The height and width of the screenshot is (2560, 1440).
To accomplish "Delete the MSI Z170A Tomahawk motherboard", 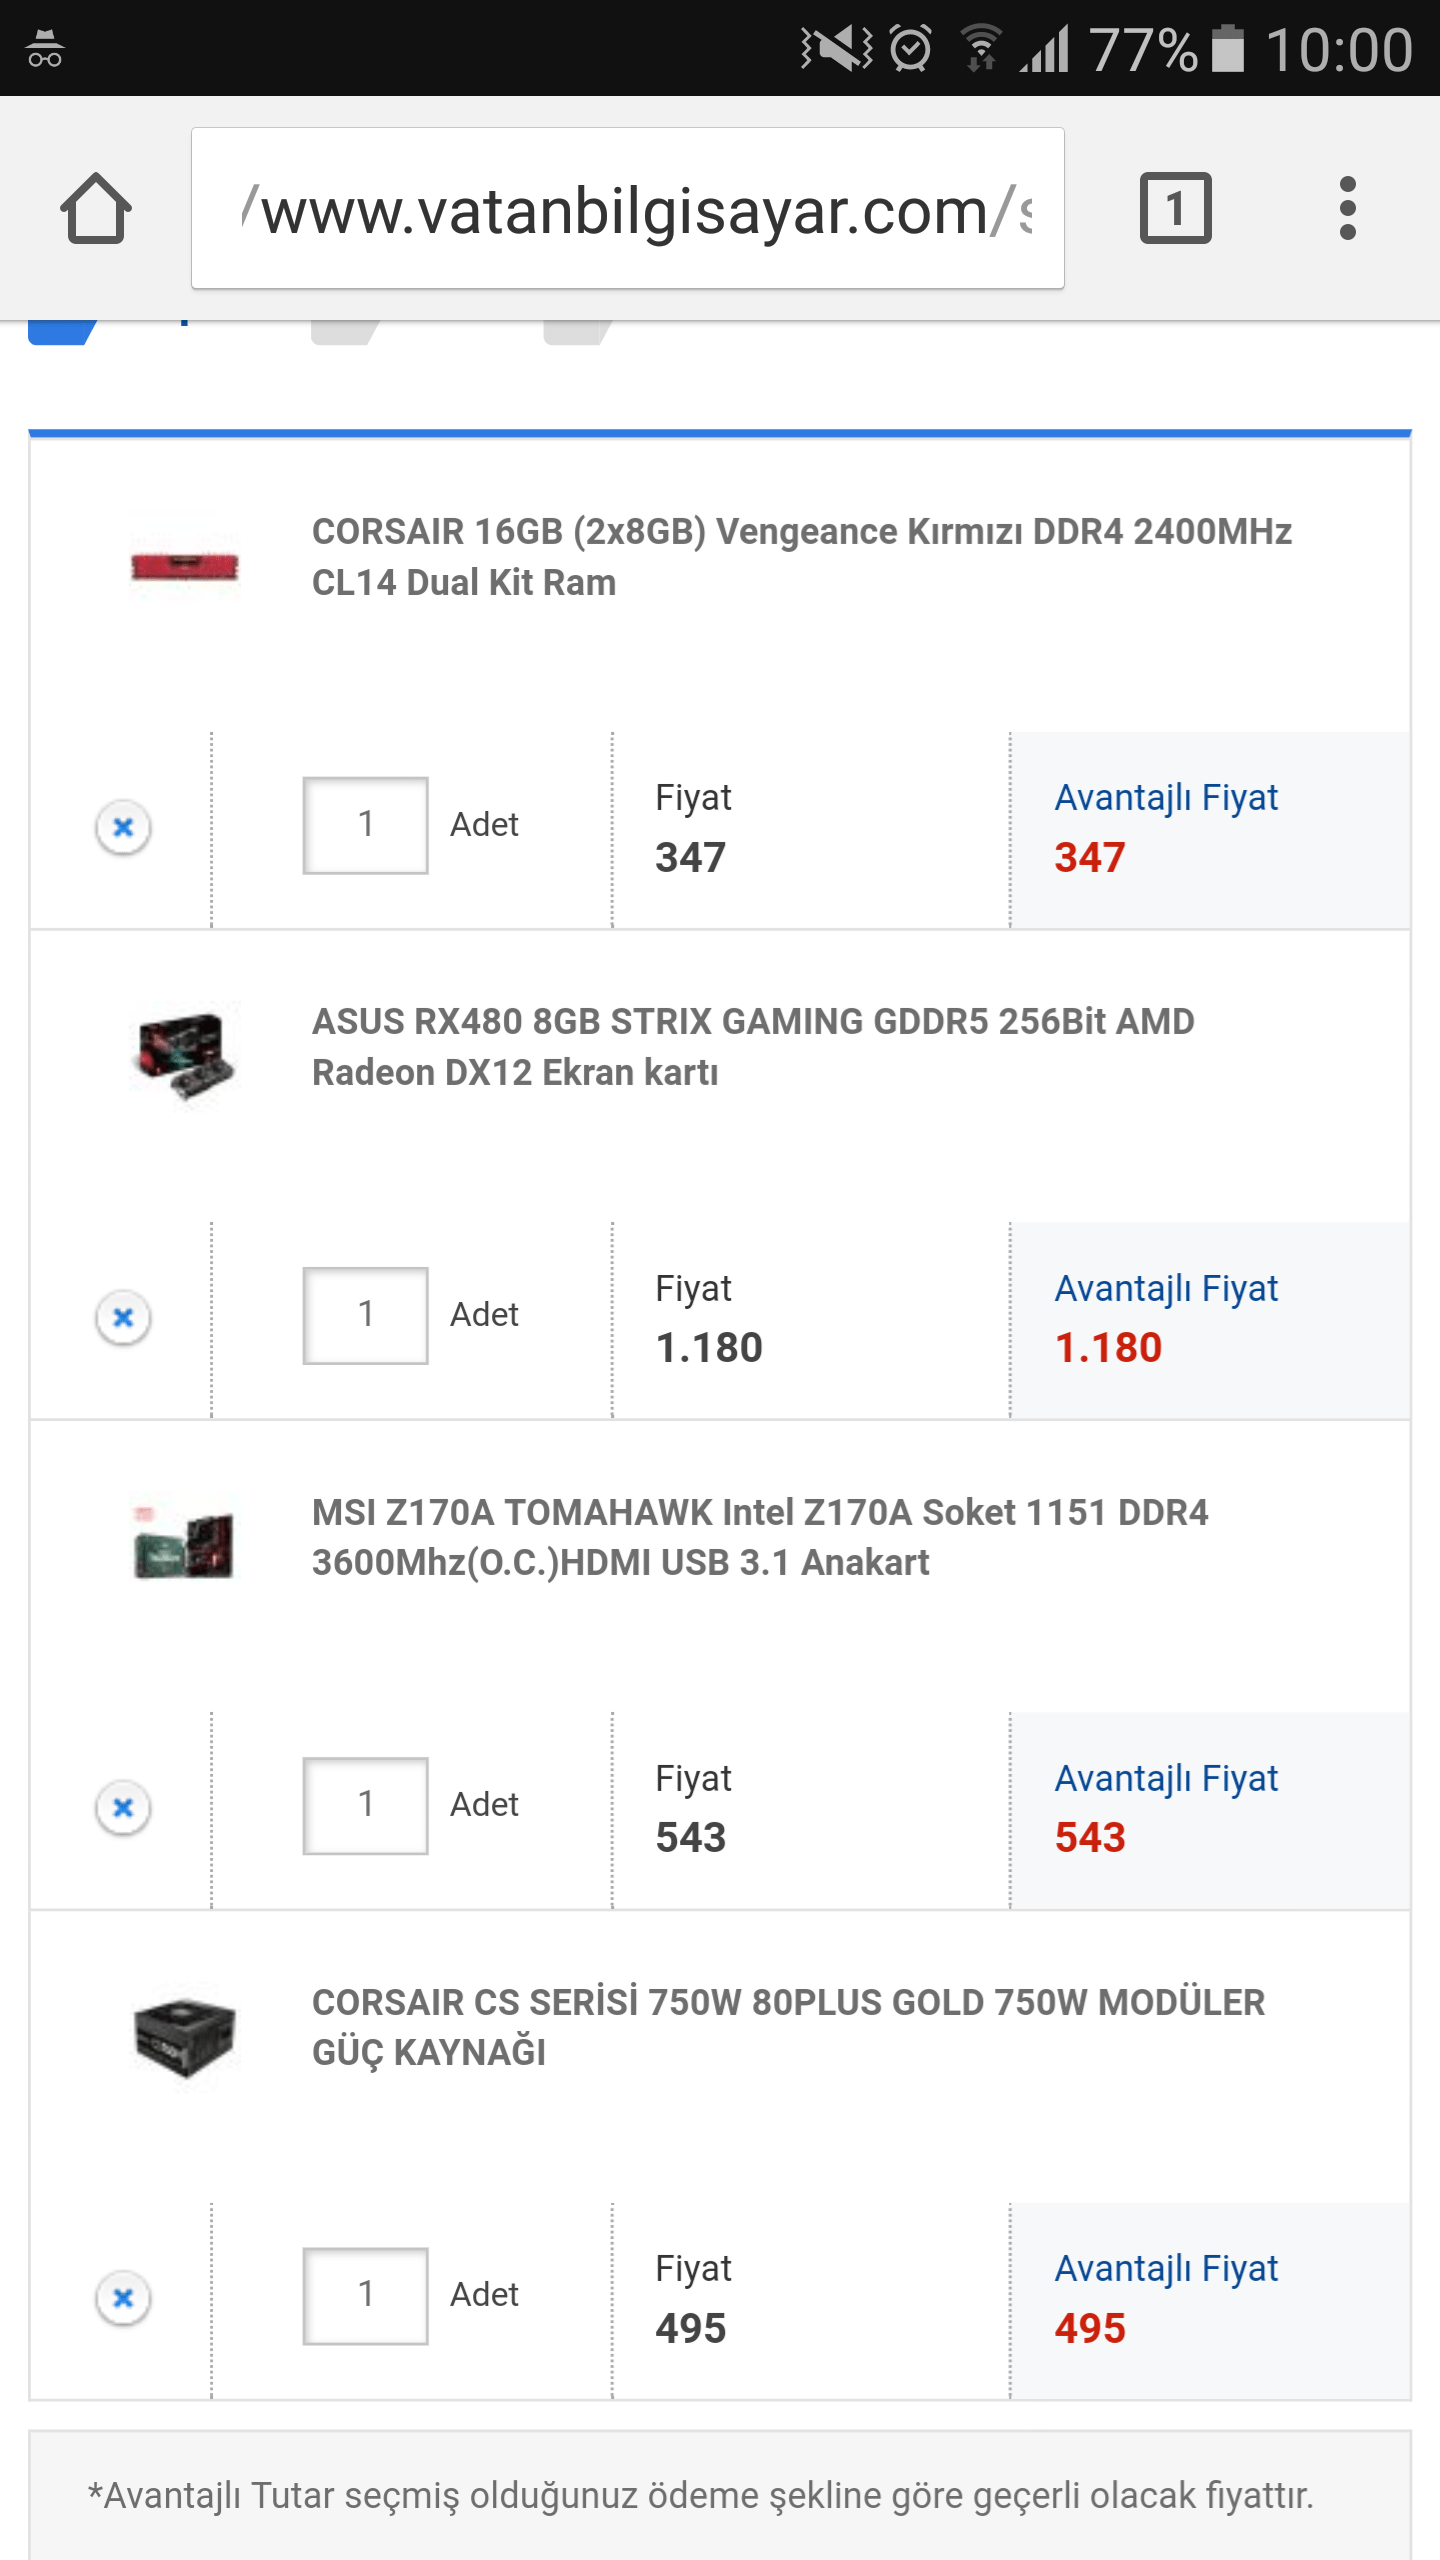I will (123, 1807).
